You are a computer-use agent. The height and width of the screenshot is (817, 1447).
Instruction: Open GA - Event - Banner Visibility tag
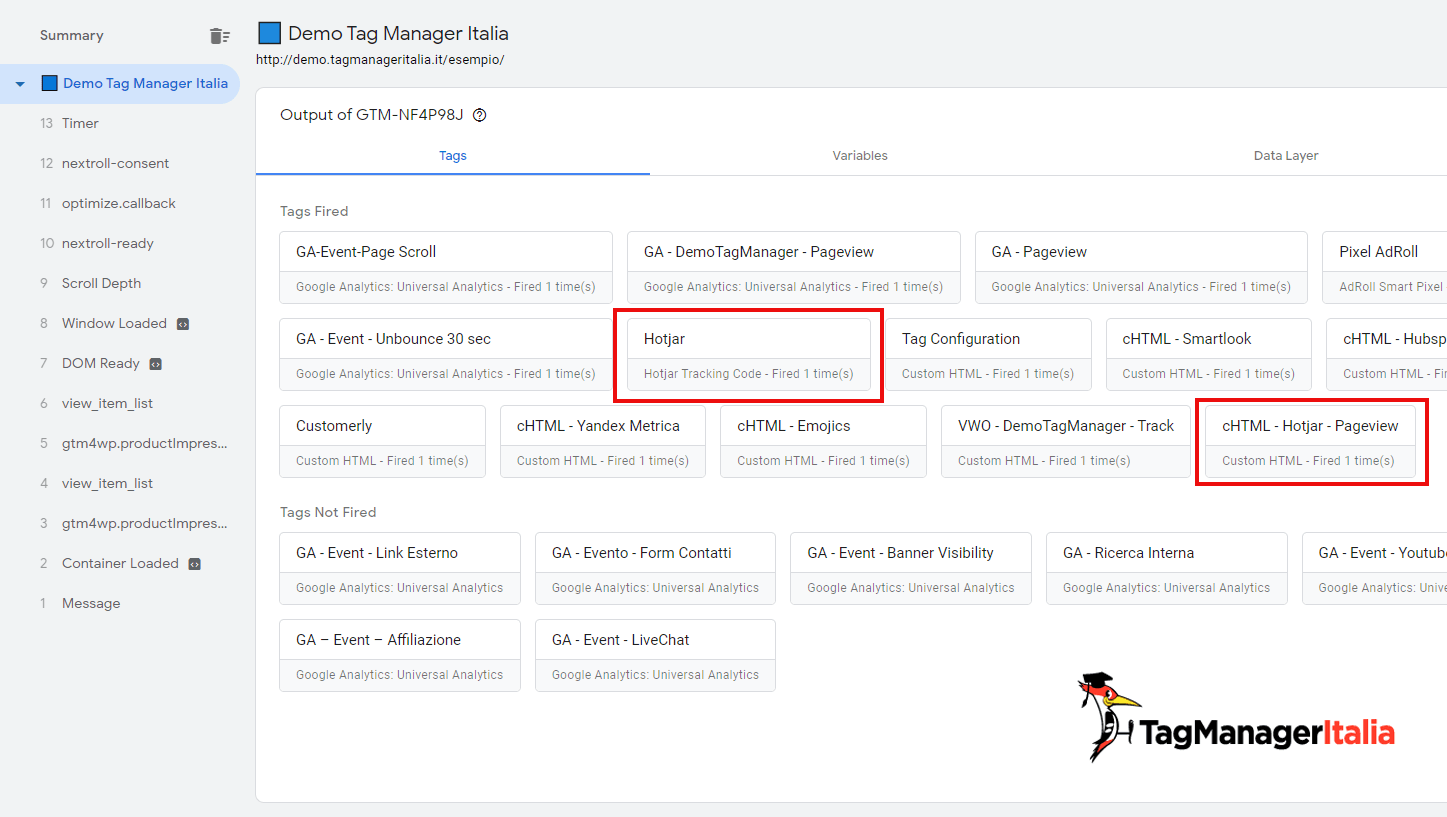(911, 568)
